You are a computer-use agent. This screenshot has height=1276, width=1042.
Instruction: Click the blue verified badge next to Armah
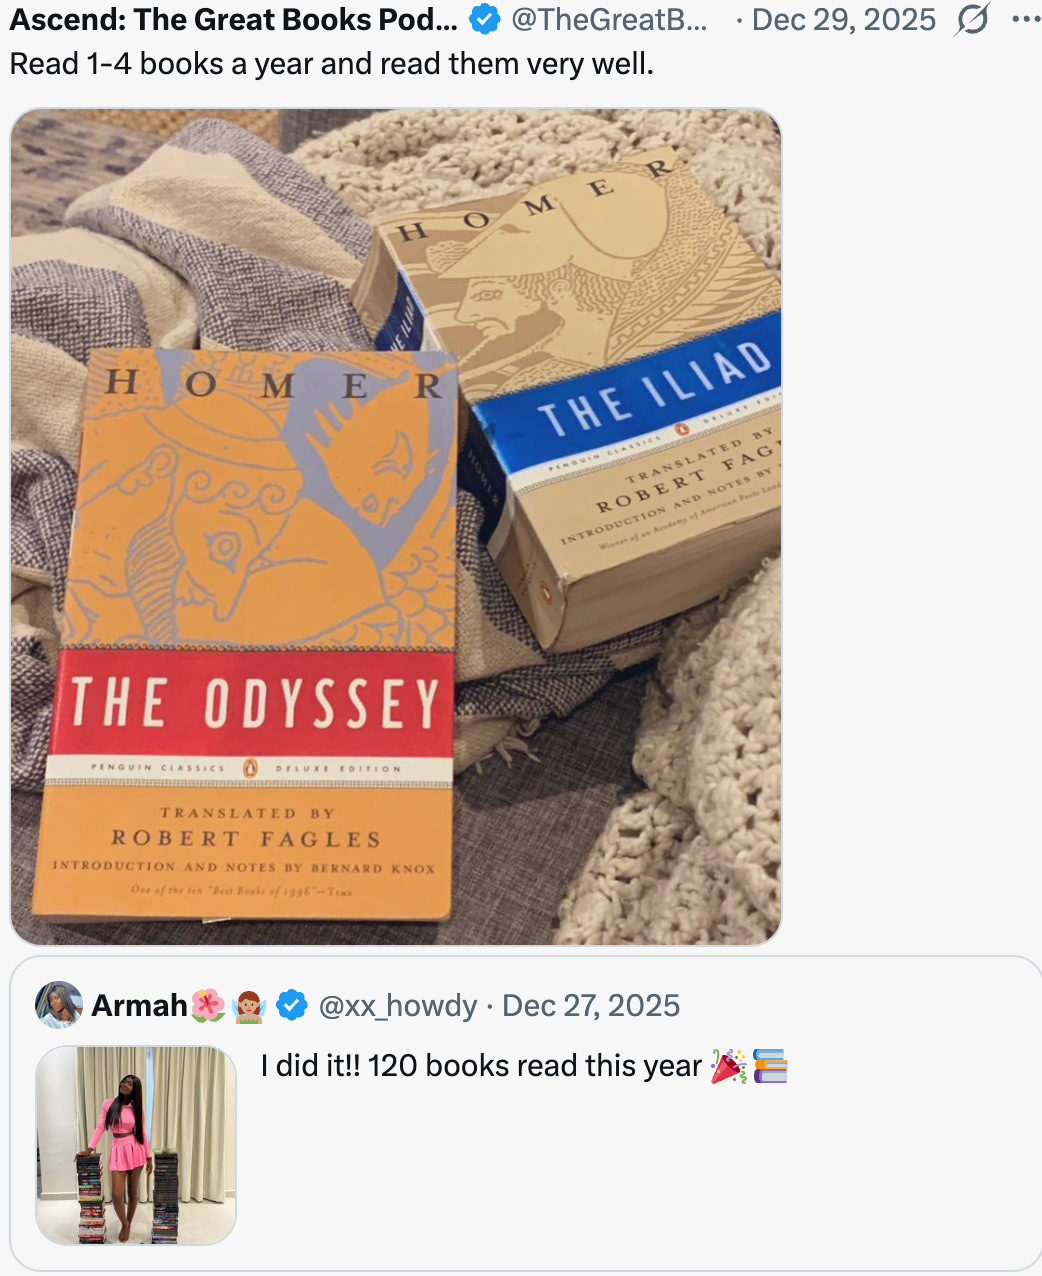291,1005
